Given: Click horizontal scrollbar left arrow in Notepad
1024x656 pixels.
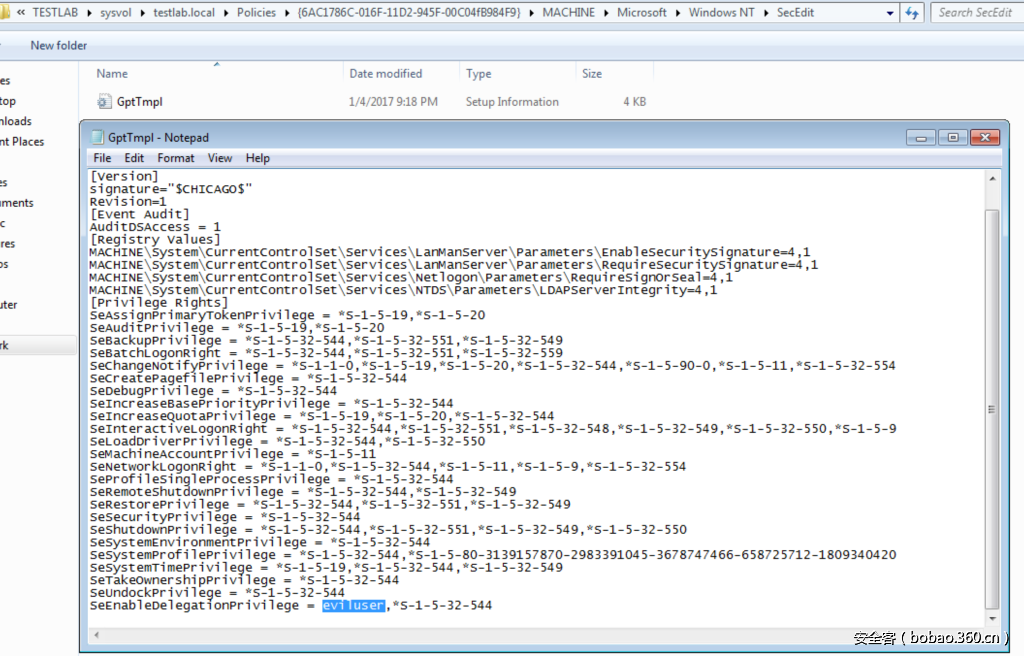Looking at the screenshot, I should (x=97, y=634).
